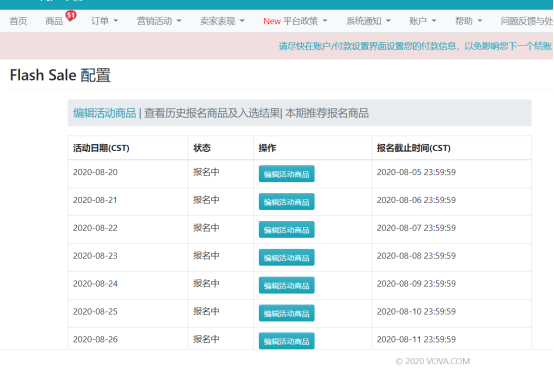This screenshot has height=372, width=554.
Task: Click 编辑活动商品 button for 2020-08-20
Action: (287, 174)
